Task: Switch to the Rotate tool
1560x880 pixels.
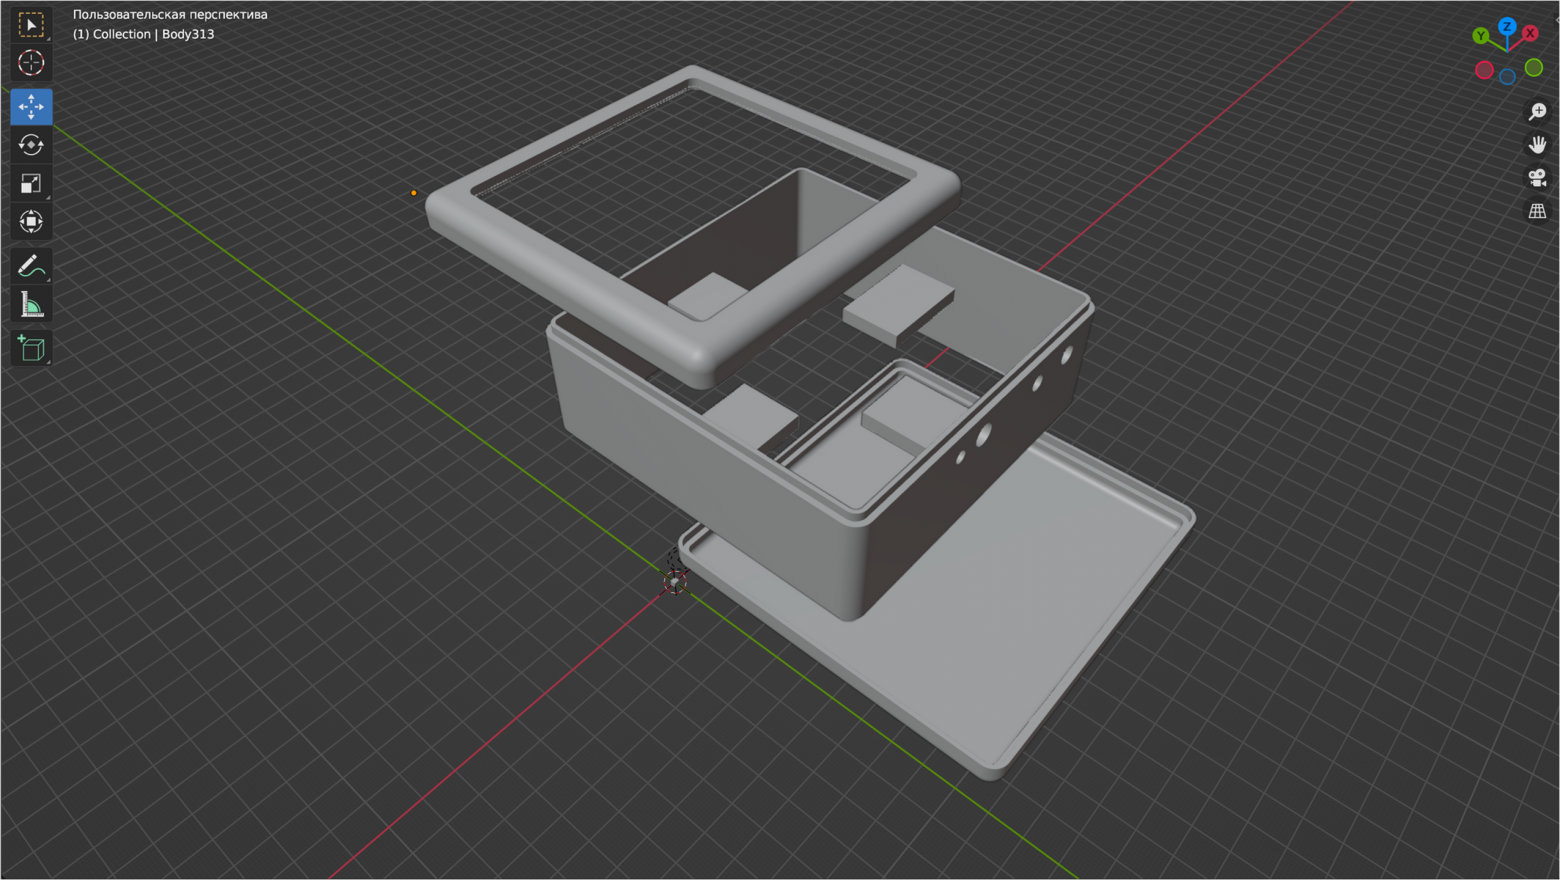Action: pos(31,145)
